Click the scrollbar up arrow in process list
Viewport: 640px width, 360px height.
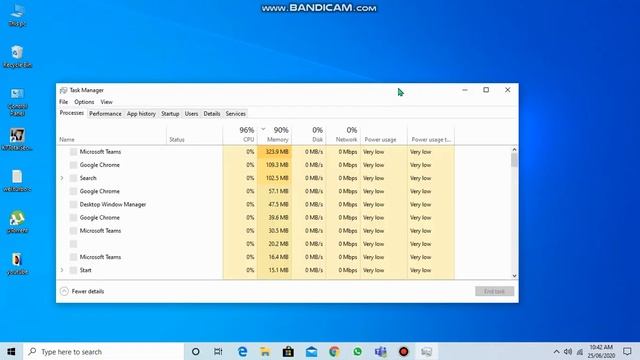pos(514,150)
